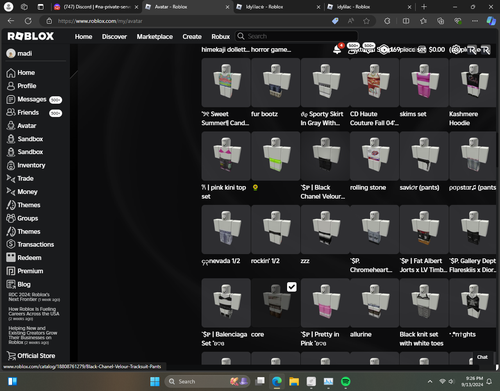500x391 pixels.
Task: Select the fur bootz thumbnail
Action: 276,82
